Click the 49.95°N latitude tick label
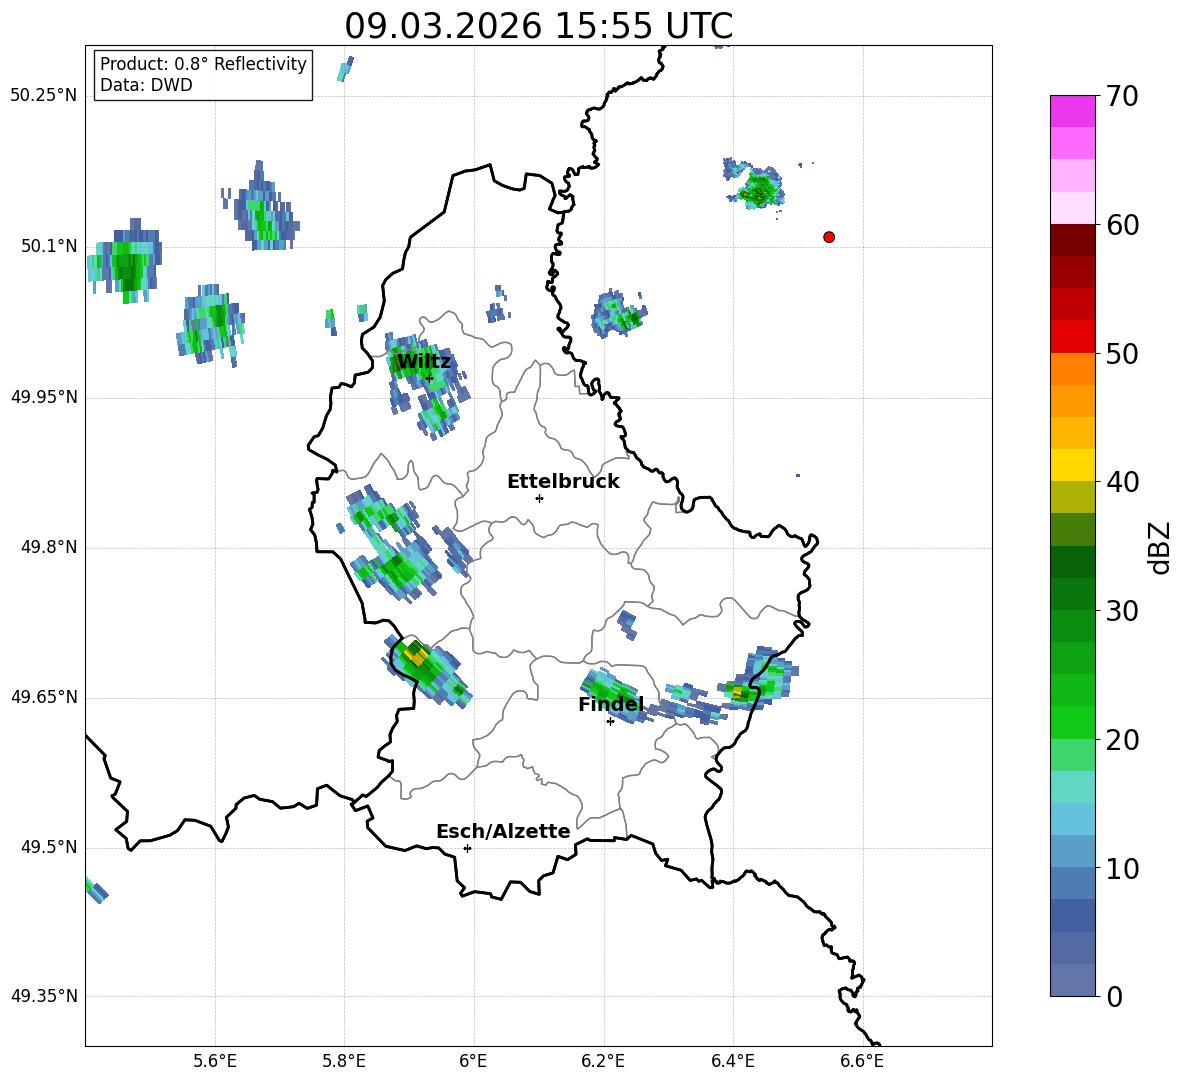The height and width of the screenshot is (1081, 1184). click(x=44, y=396)
